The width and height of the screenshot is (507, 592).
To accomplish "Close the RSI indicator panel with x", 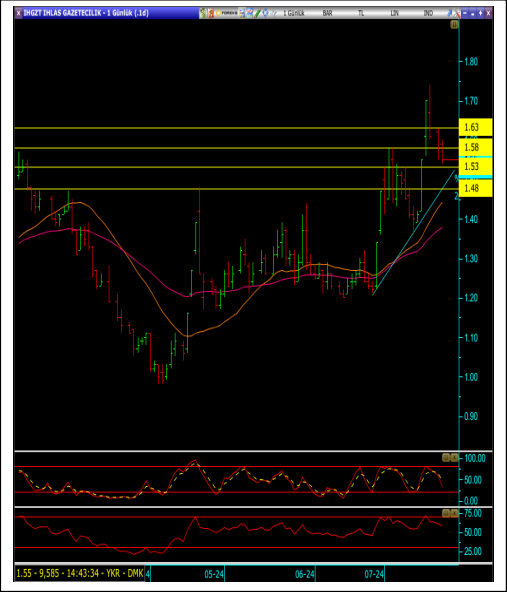I will (x=455, y=513).
